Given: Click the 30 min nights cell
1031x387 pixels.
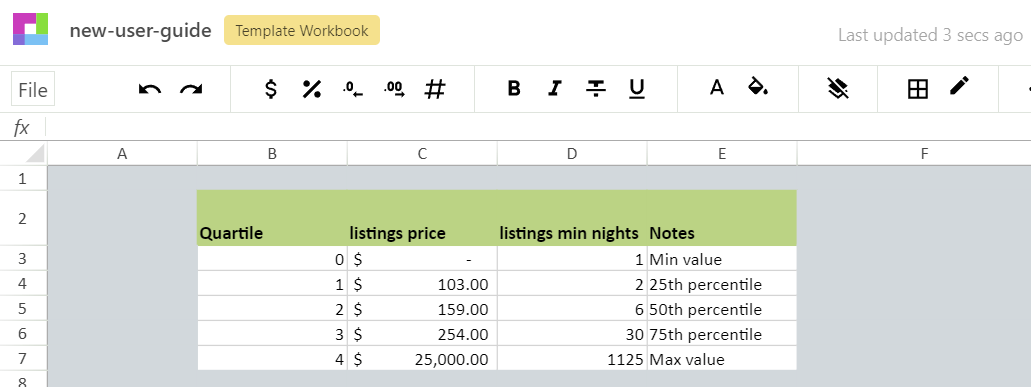Looking at the screenshot, I should [x=572, y=334].
